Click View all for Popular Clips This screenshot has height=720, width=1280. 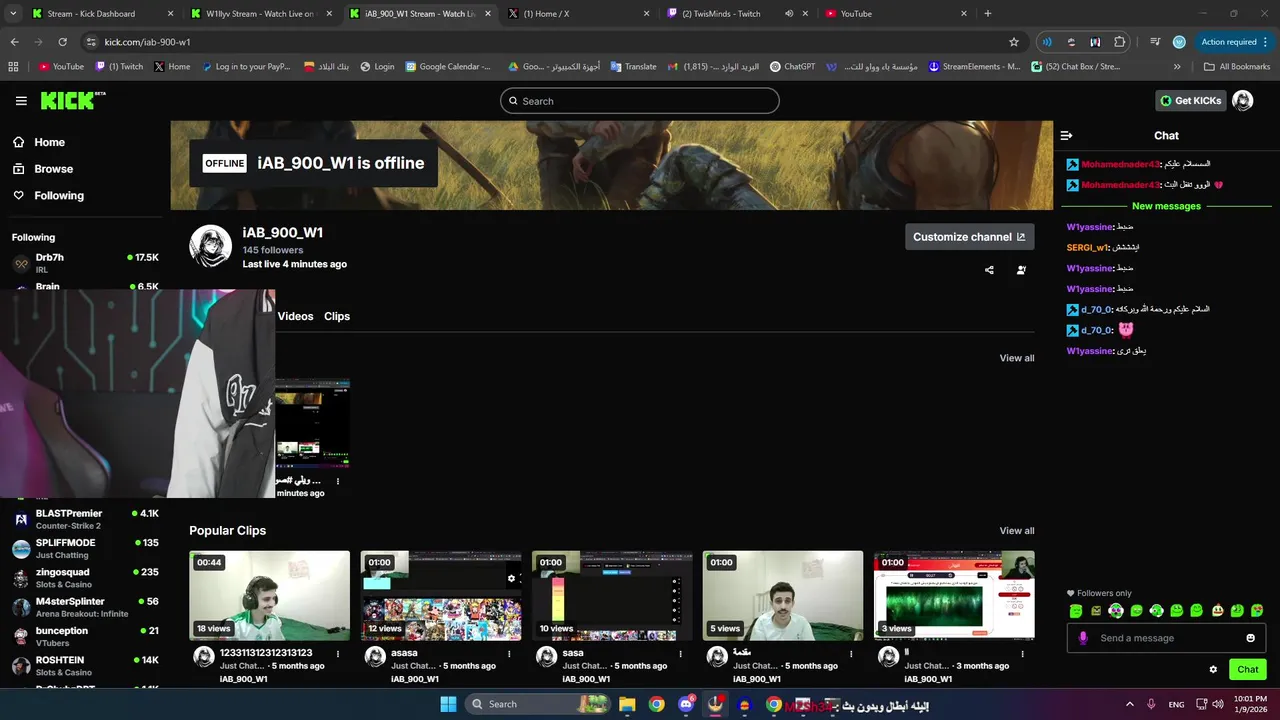(1017, 531)
